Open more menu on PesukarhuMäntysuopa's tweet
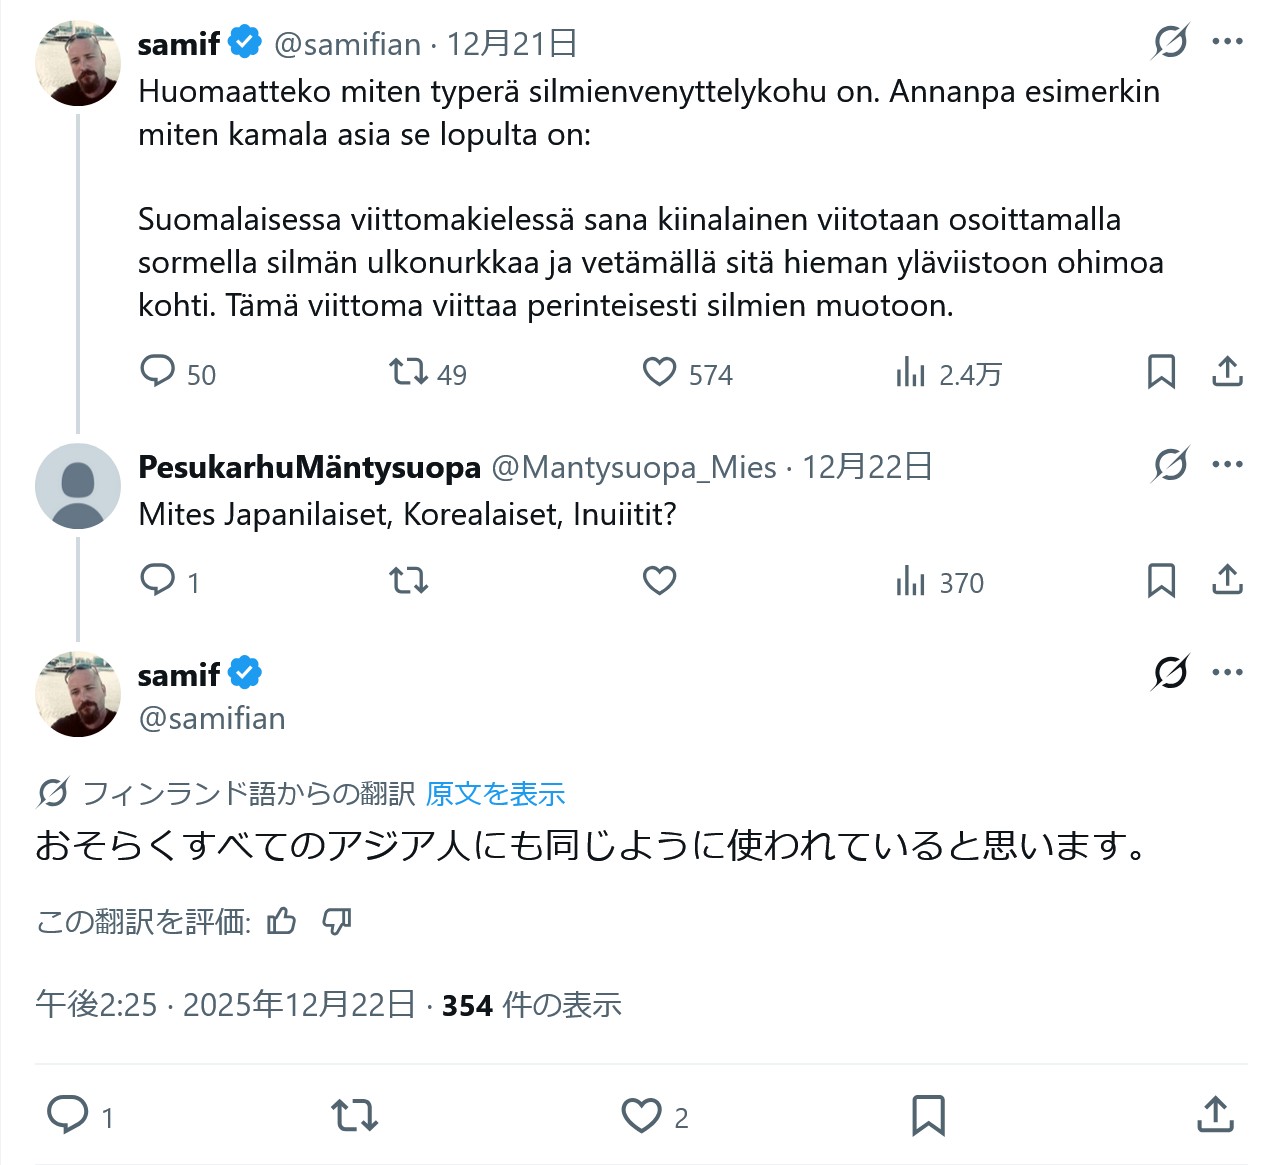The height and width of the screenshot is (1165, 1280). [x=1227, y=465]
